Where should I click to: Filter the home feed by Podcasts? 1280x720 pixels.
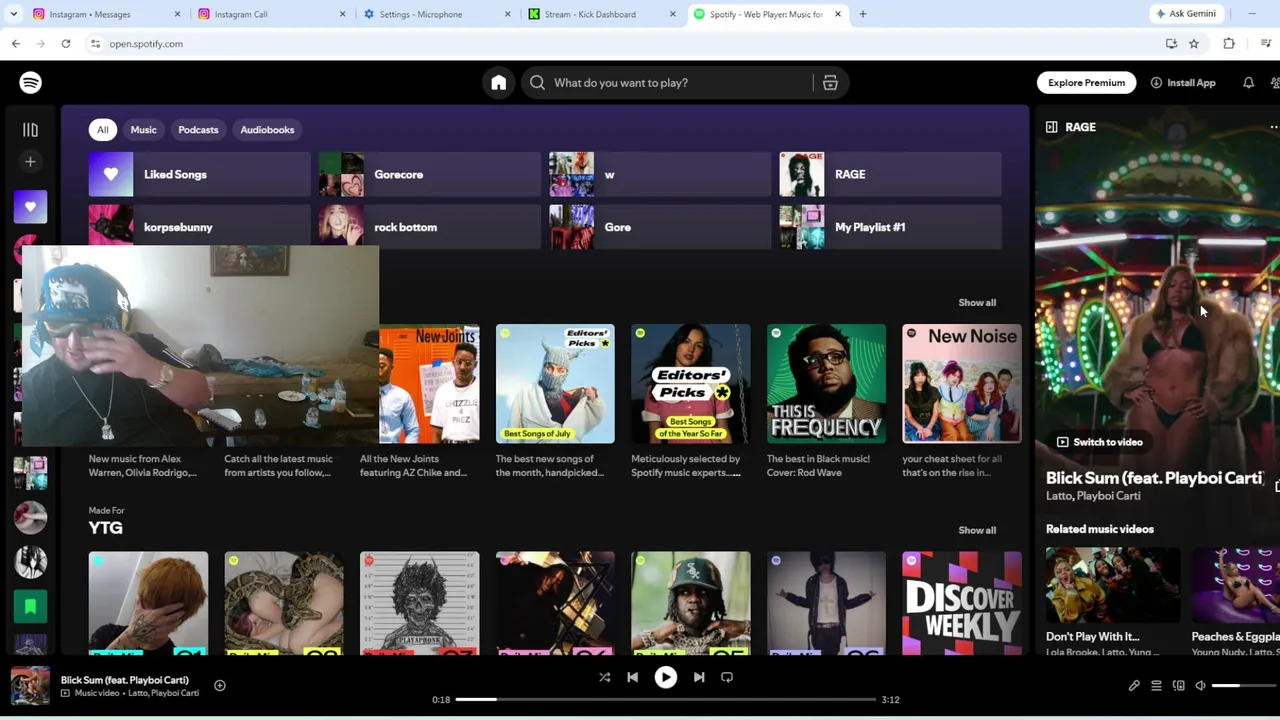(198, 130)
